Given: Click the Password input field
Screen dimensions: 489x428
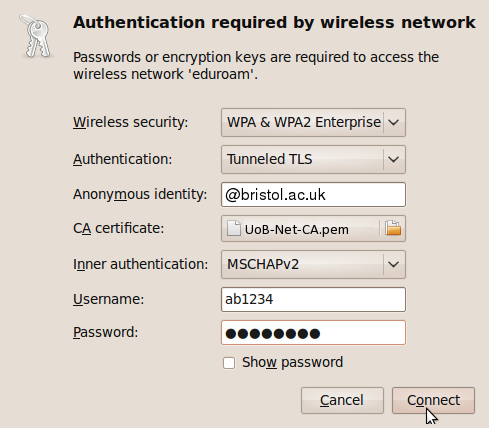Looking at the screenshot, I should (x=313, y=333).
